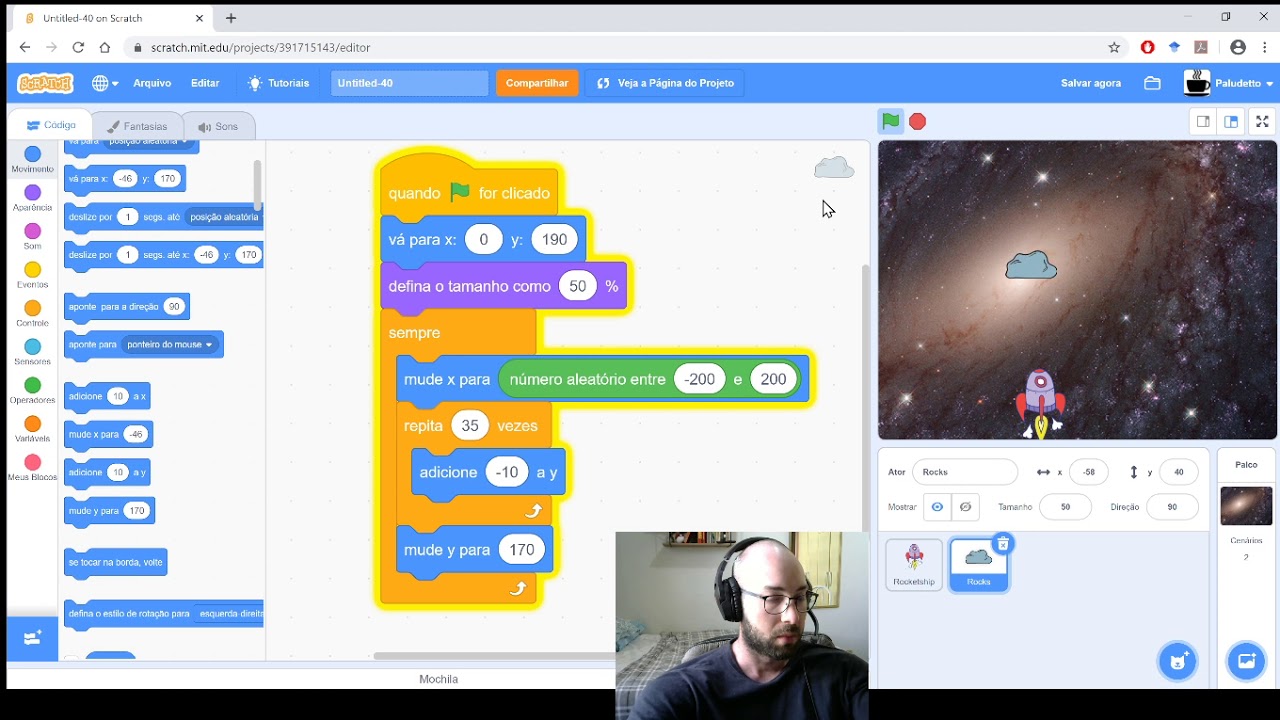Click the workspace horizontal scrollbar
The image size is (1280, 720).
pyautogui.click(x=495, y=656)
